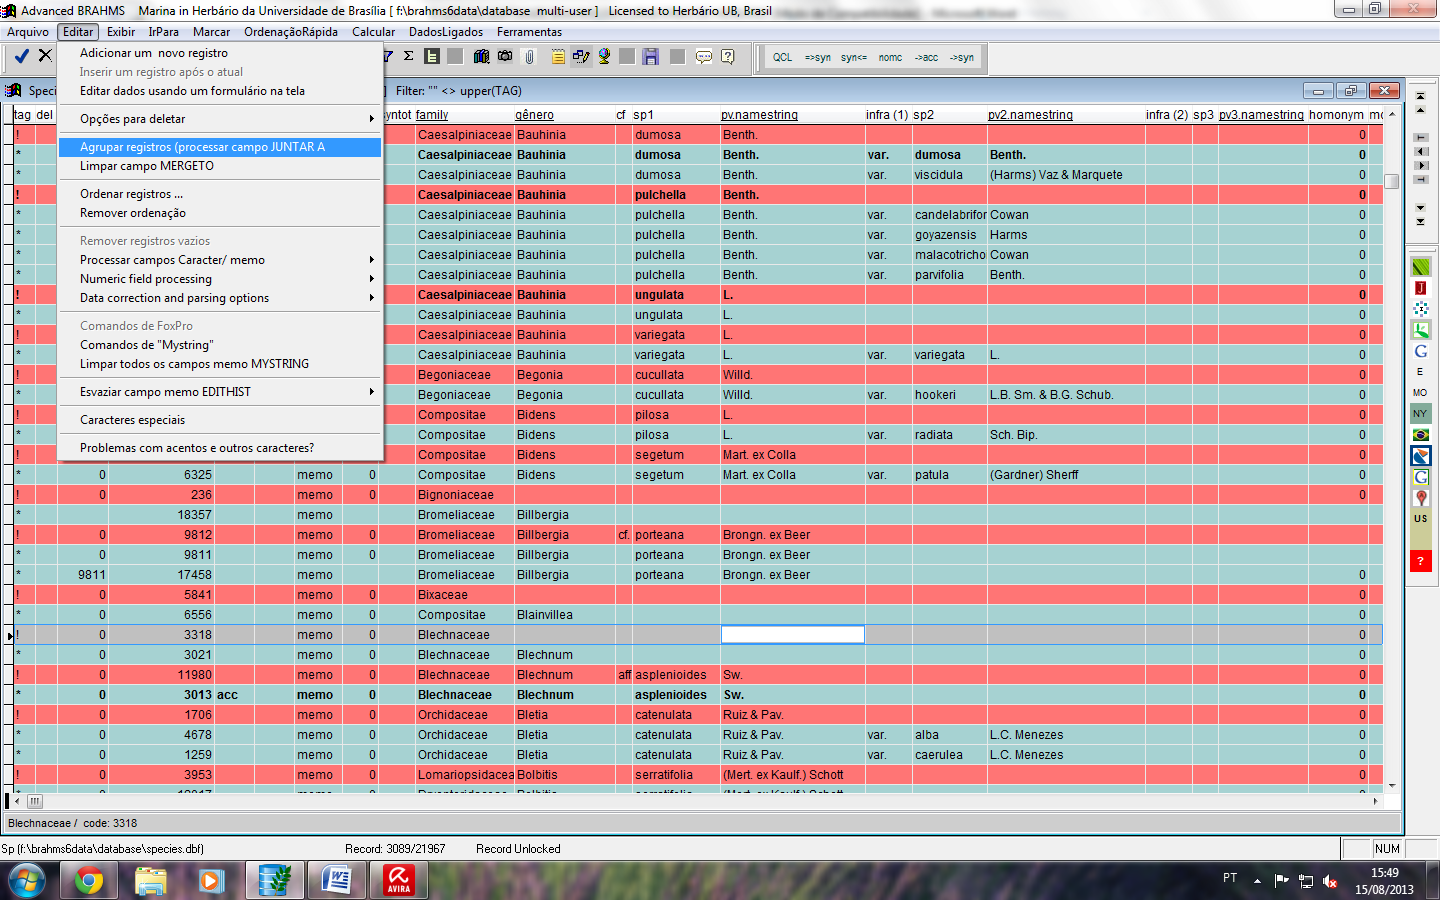
Task: Open Microsoft Word from taskbar
Action: pyautogui.click(x=336, y=881)
